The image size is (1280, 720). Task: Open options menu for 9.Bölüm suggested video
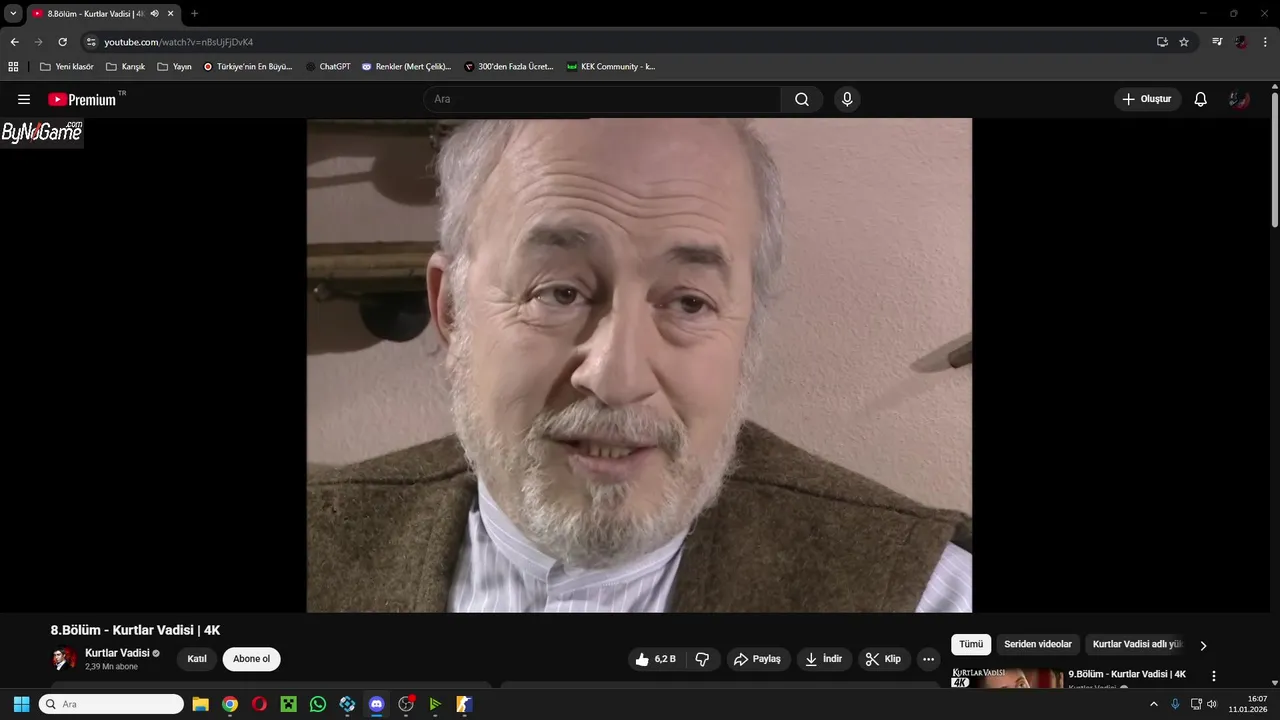[x=1214, y=676]
